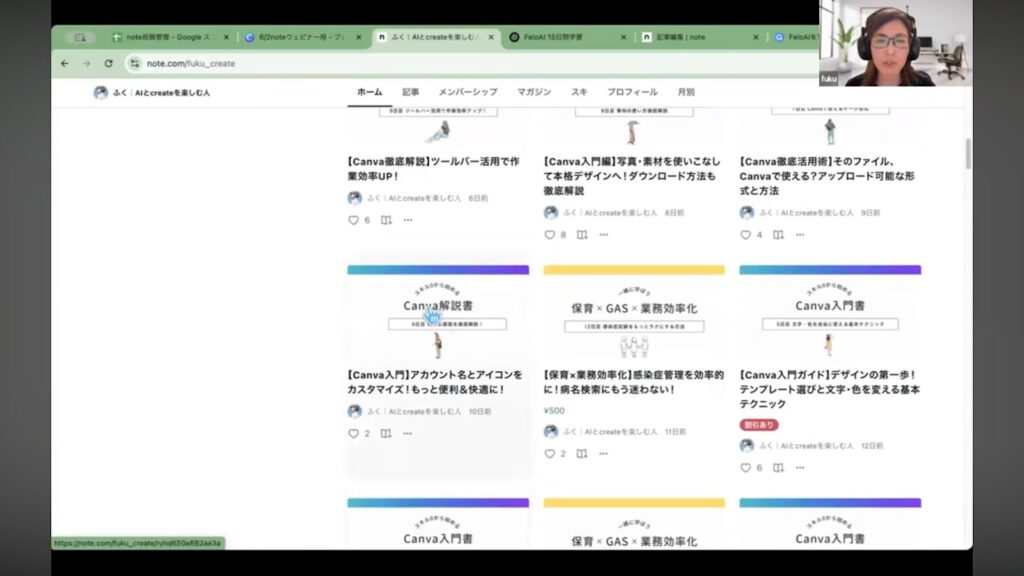Select the マガジン navigation tab

pos(534,92)
